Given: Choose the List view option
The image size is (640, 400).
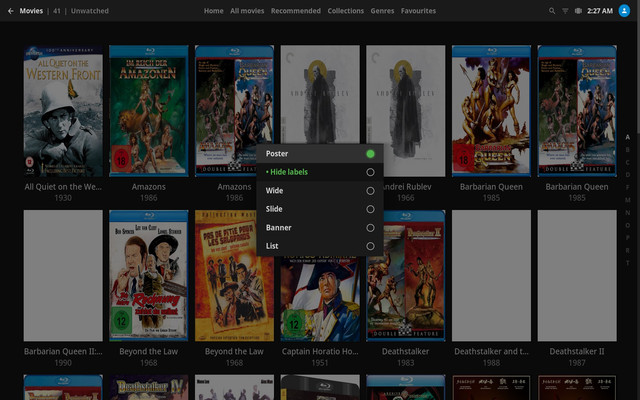Looking at the screenshot, I should [x=320, y=246].
